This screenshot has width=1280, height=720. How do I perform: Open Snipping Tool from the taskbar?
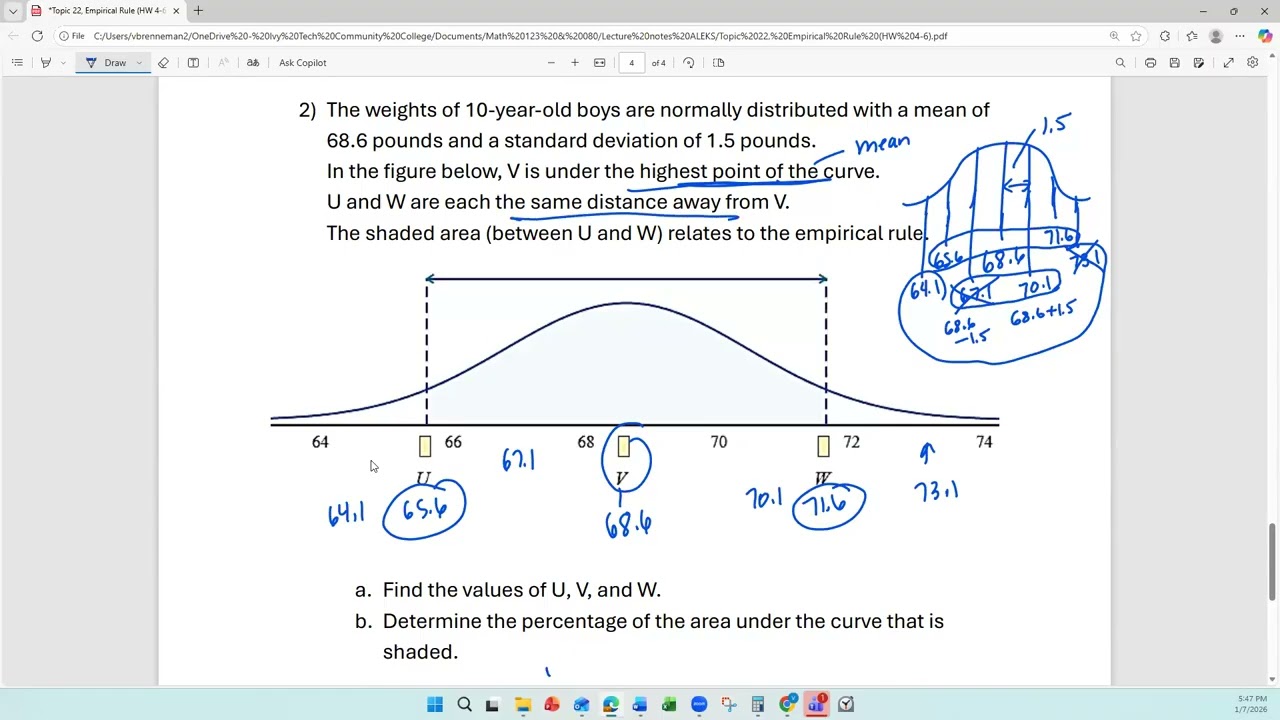tap(728, 705)
